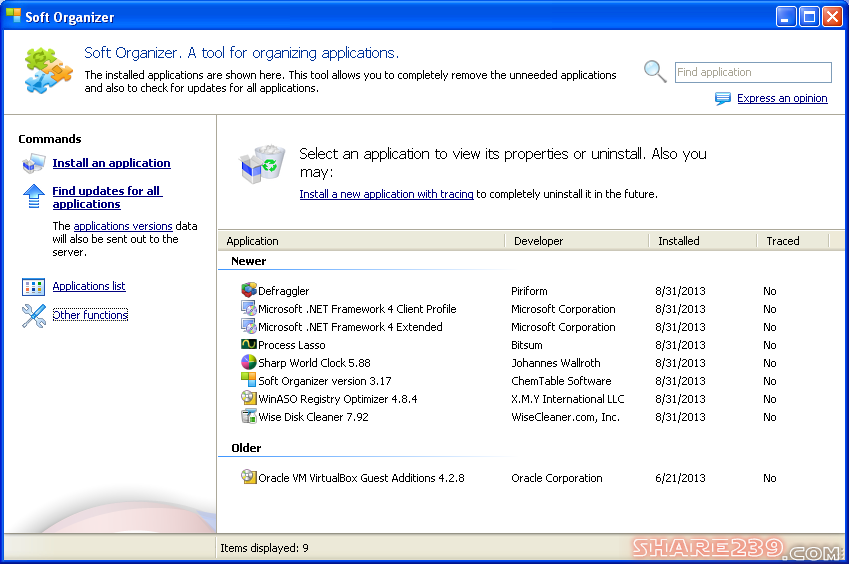The width and height of the screenshot is (849, 564).
Task: Select the Newer group header
Action: [249, 261]
